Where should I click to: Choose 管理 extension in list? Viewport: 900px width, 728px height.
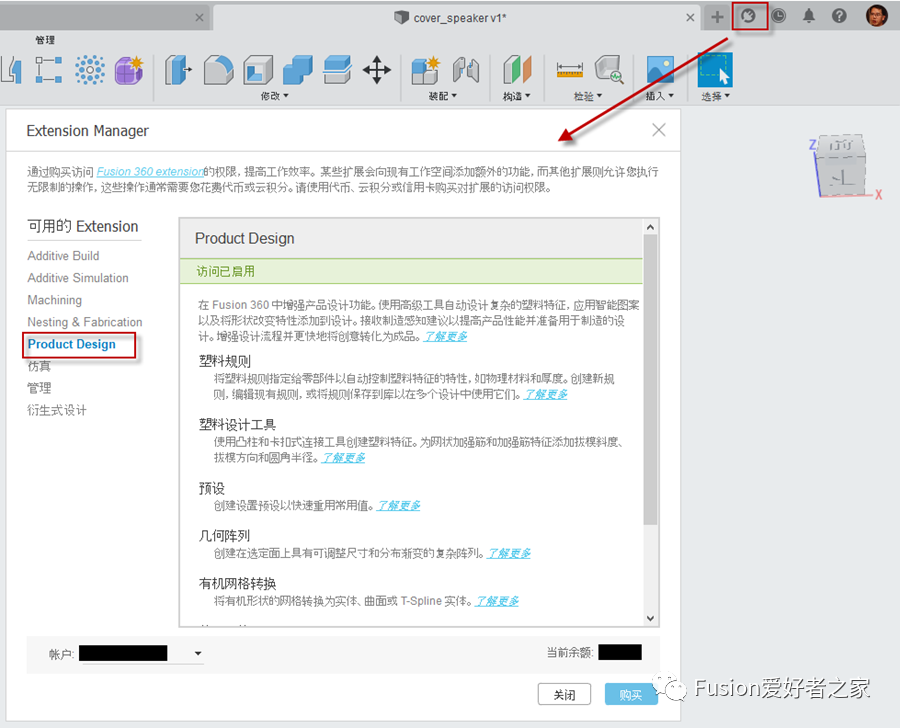click(39, 389)
